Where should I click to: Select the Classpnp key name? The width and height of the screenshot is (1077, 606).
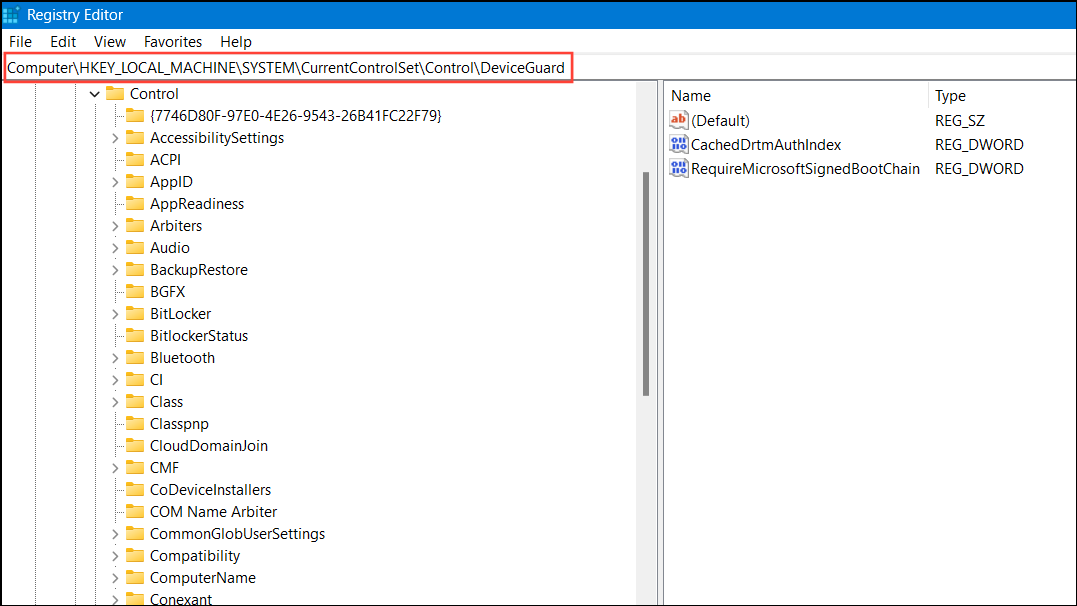[x=179, y=424]
